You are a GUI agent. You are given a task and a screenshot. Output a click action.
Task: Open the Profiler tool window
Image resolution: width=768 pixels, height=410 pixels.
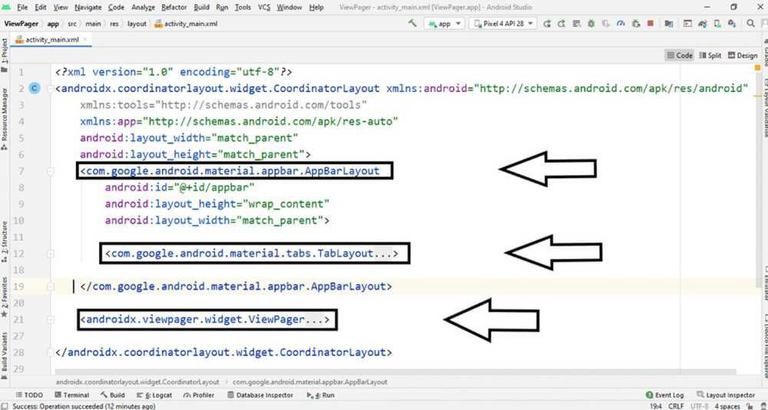coord(199,395)
